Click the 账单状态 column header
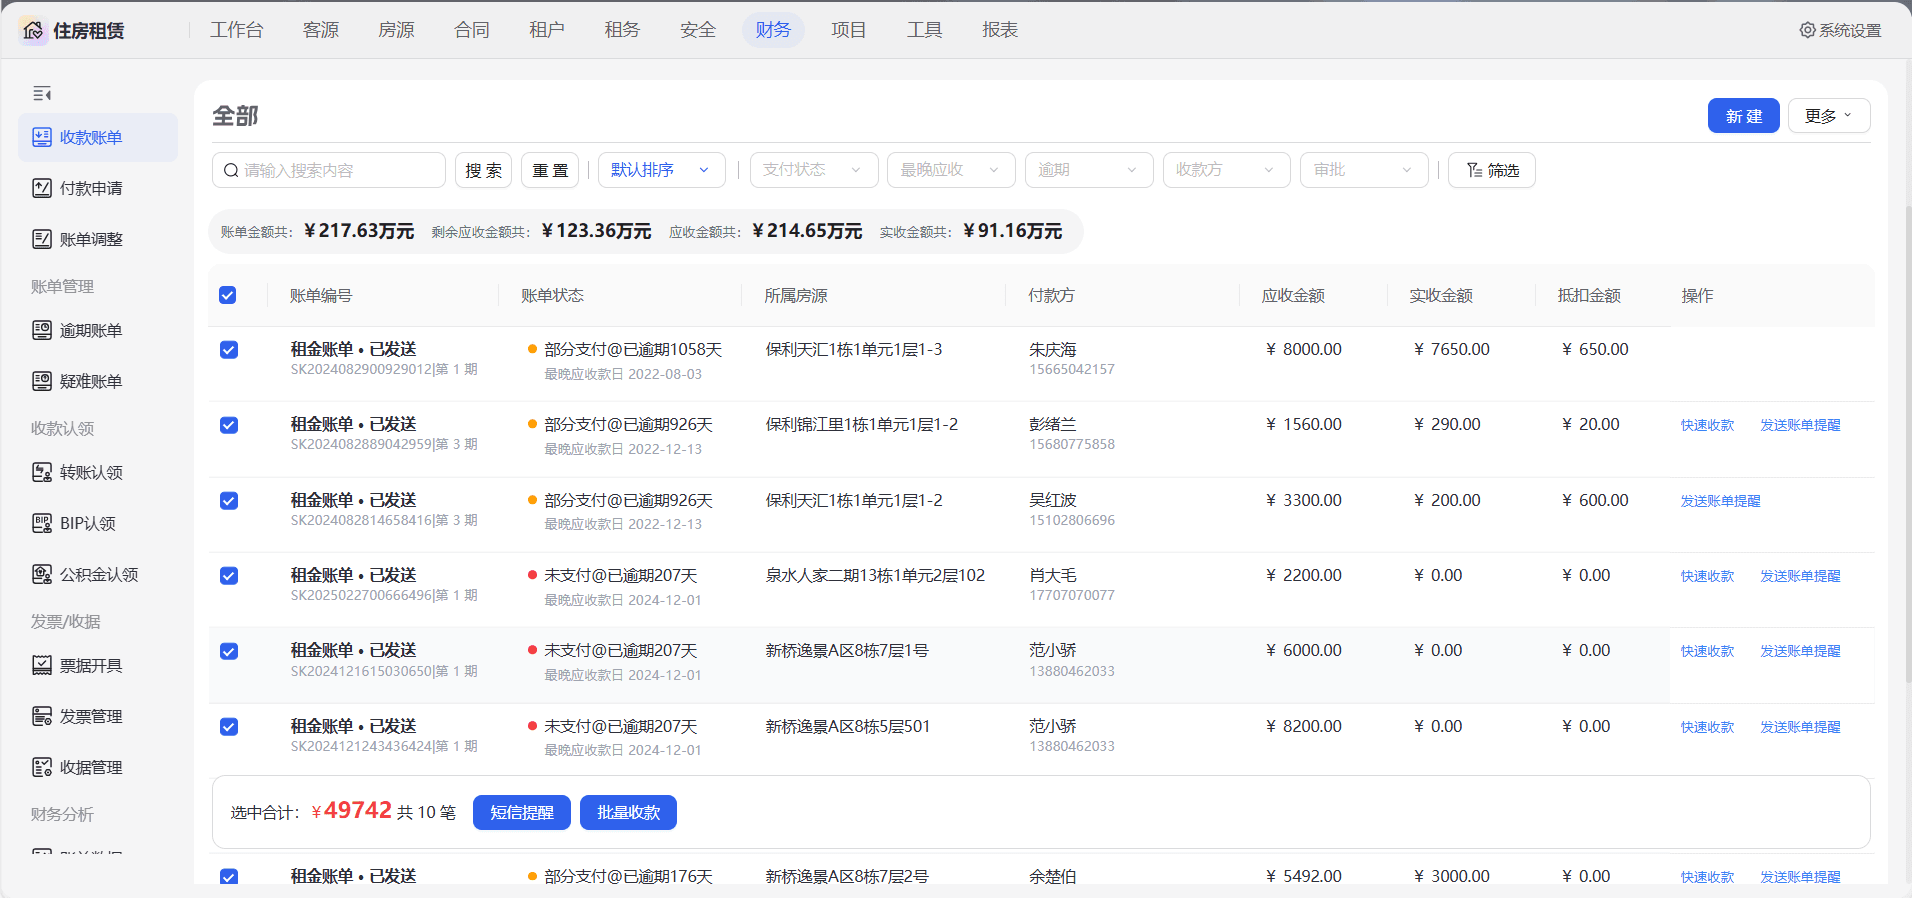 [552, 296]
